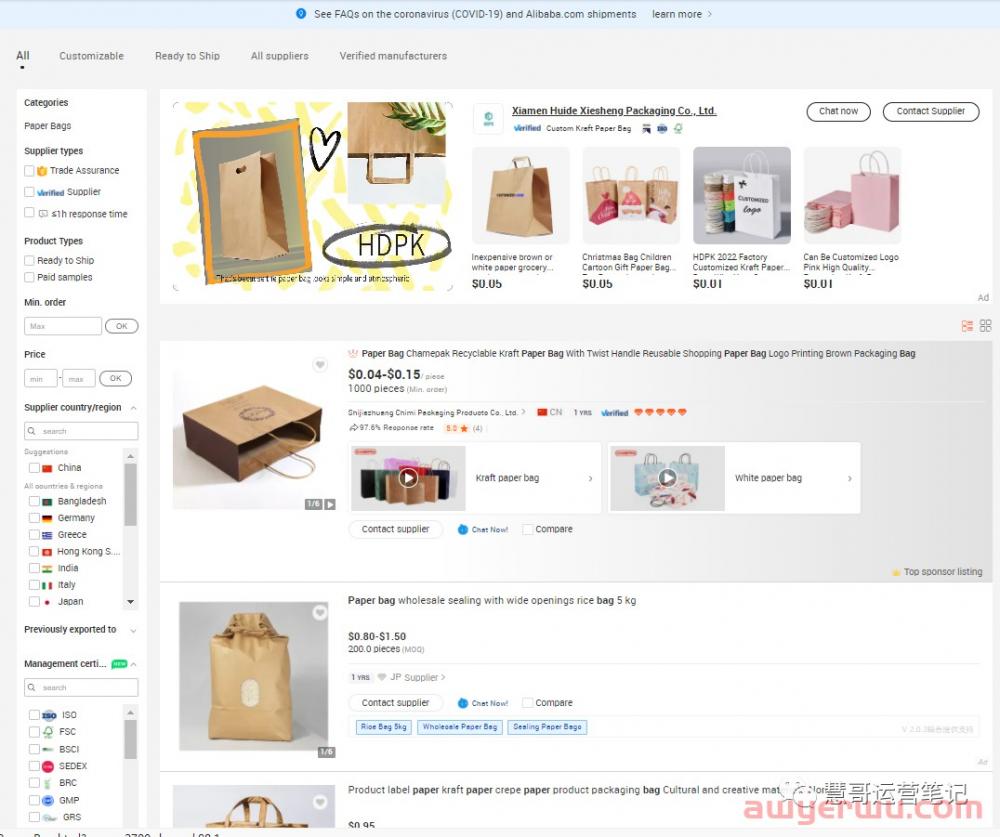The width and height of the screenshot is (1000, 837).
Task: Check Compare for the Chamepak paper bag
Action: point(527,529)
